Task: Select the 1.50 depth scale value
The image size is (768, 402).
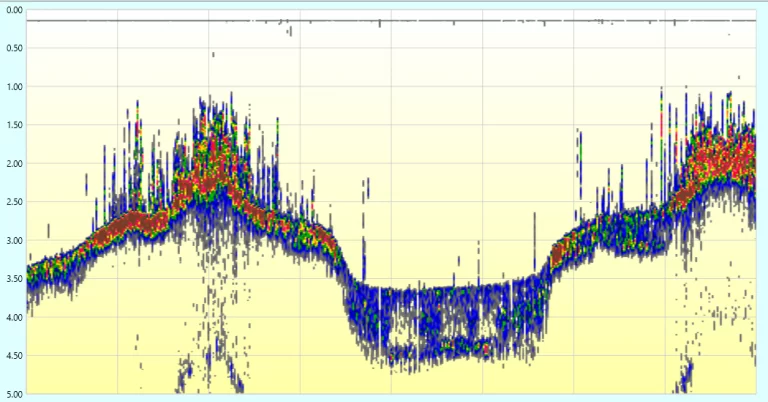Action: (x=15, y=125)
